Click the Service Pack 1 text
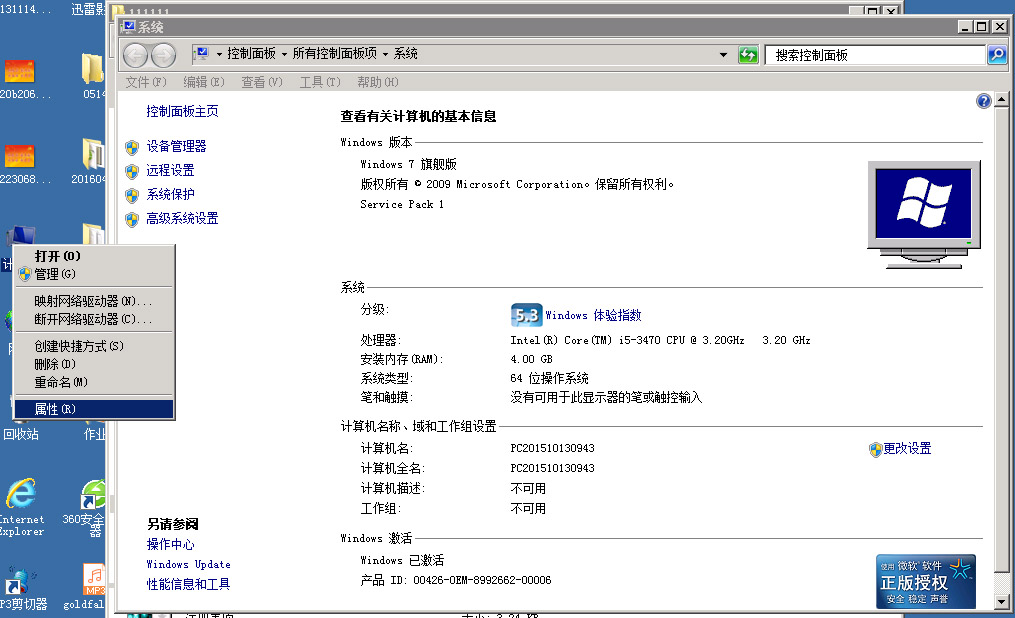The height and width of the screenshot is (618, 1015). 402,204
